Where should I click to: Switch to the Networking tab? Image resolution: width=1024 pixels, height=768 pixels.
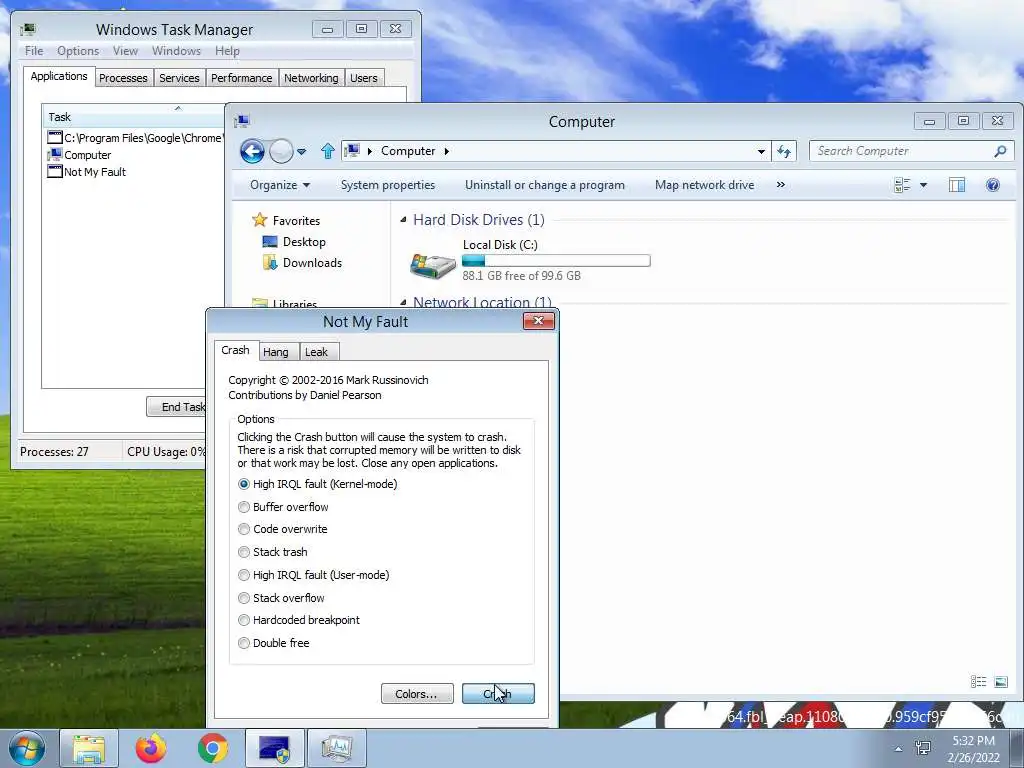(311, 78)
